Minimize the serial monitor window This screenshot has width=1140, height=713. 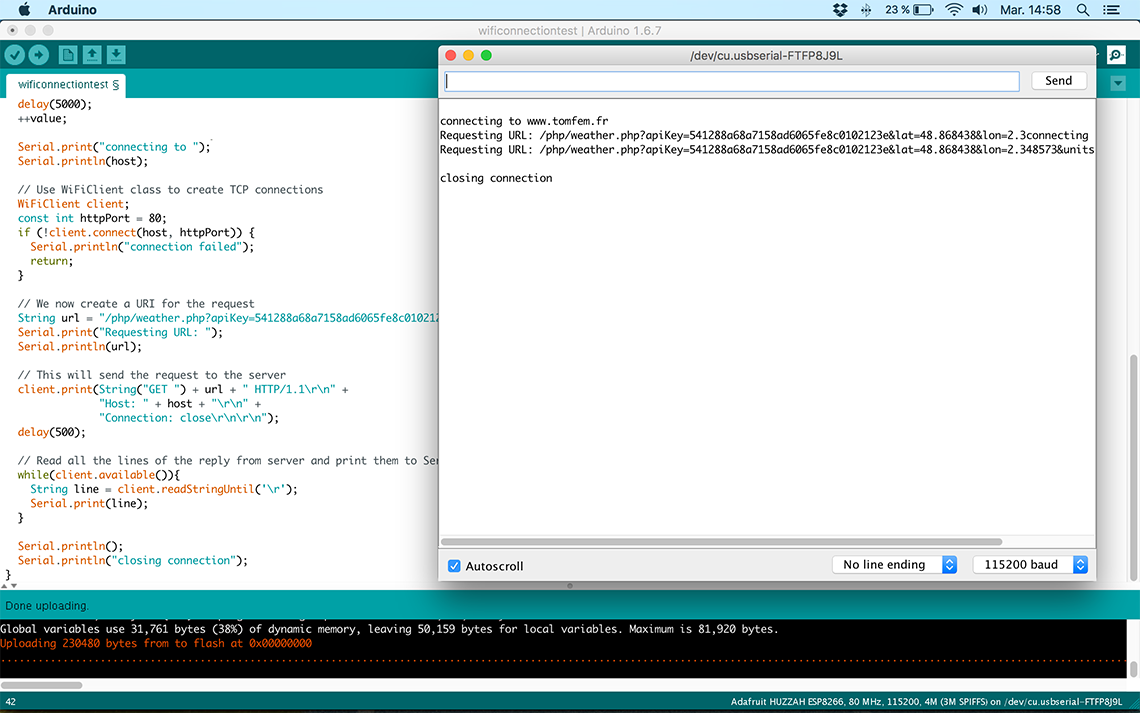(x=468, y=55)
